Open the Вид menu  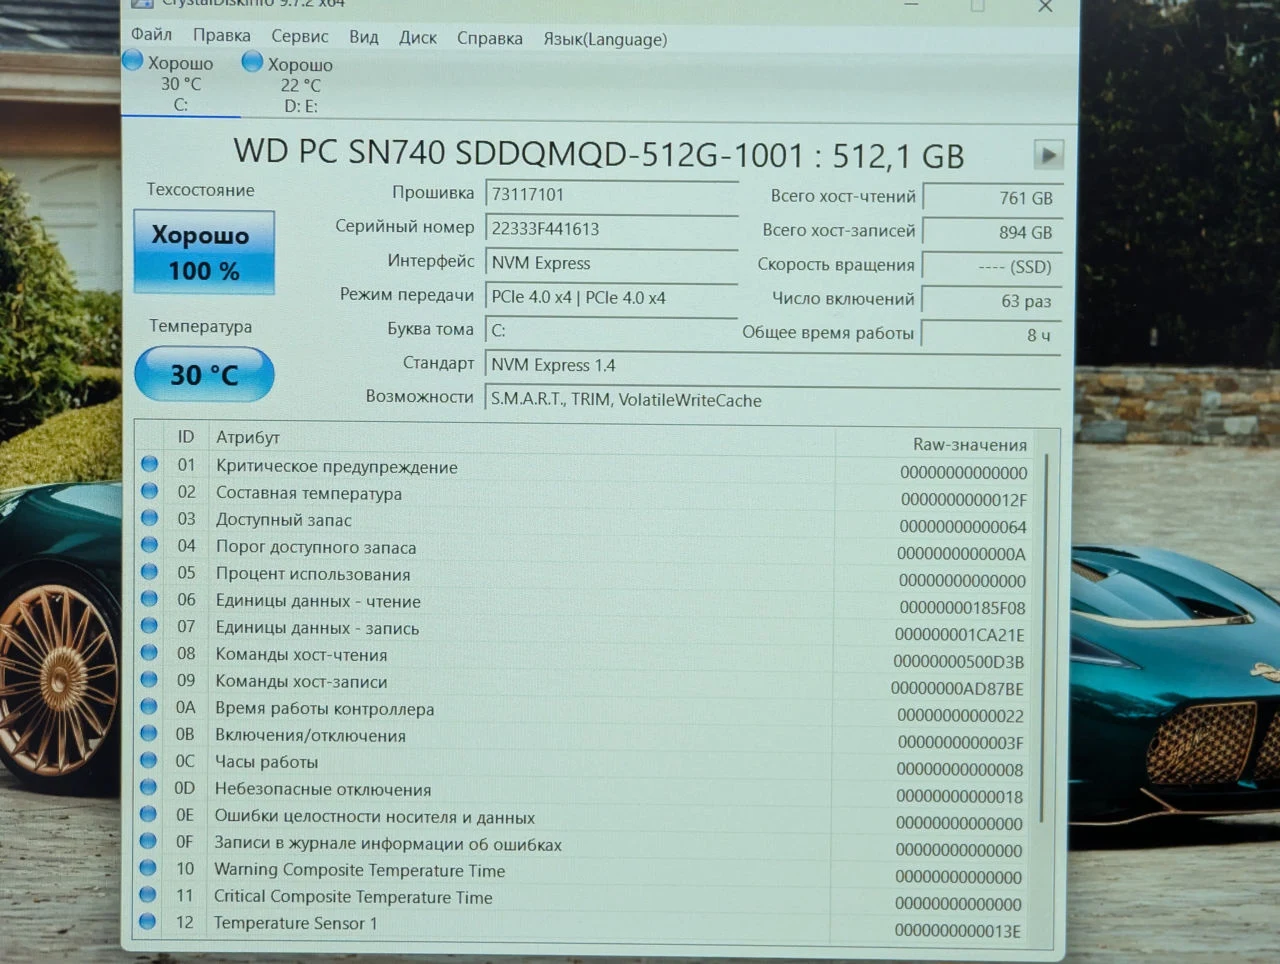click(364, 37)
